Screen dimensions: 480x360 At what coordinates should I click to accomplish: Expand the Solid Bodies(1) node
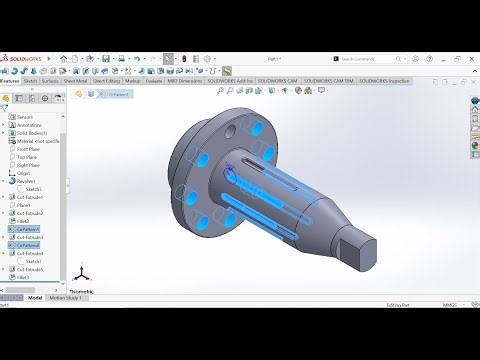(x=3, y=133)
